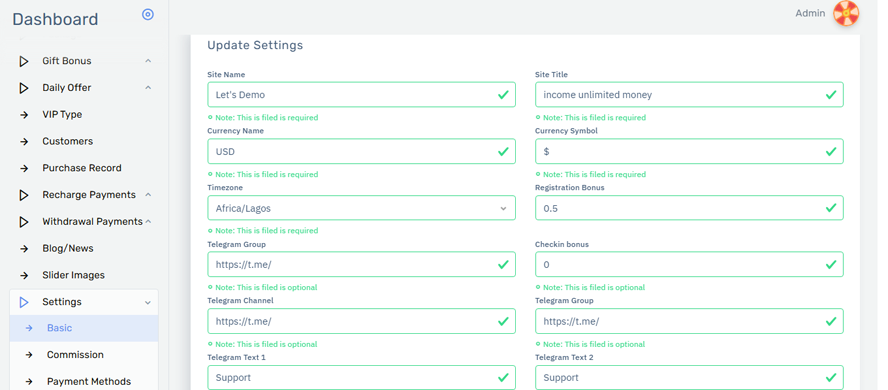Open the Gift Bonus menu
This screenshot has width=888, height=390.
(x=67, y=61)
